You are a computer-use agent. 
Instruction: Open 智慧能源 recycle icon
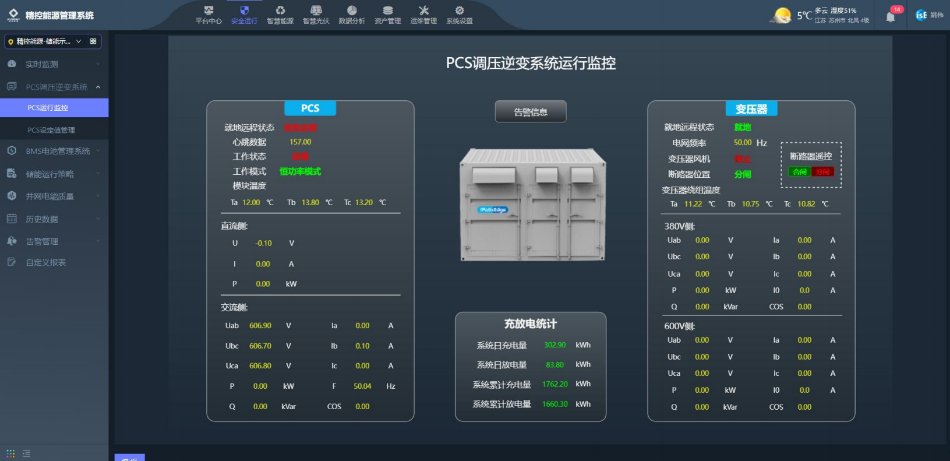pyautogui.click(x=280, y=14)
